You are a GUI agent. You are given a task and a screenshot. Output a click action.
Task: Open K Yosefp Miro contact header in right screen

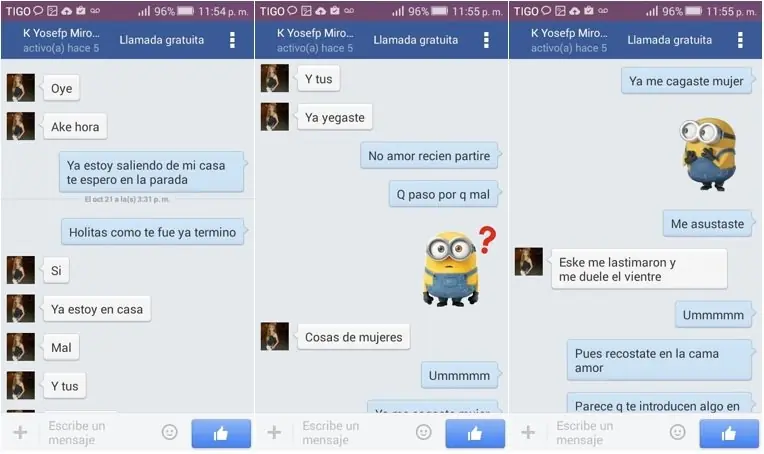click(x=569, y=40)
